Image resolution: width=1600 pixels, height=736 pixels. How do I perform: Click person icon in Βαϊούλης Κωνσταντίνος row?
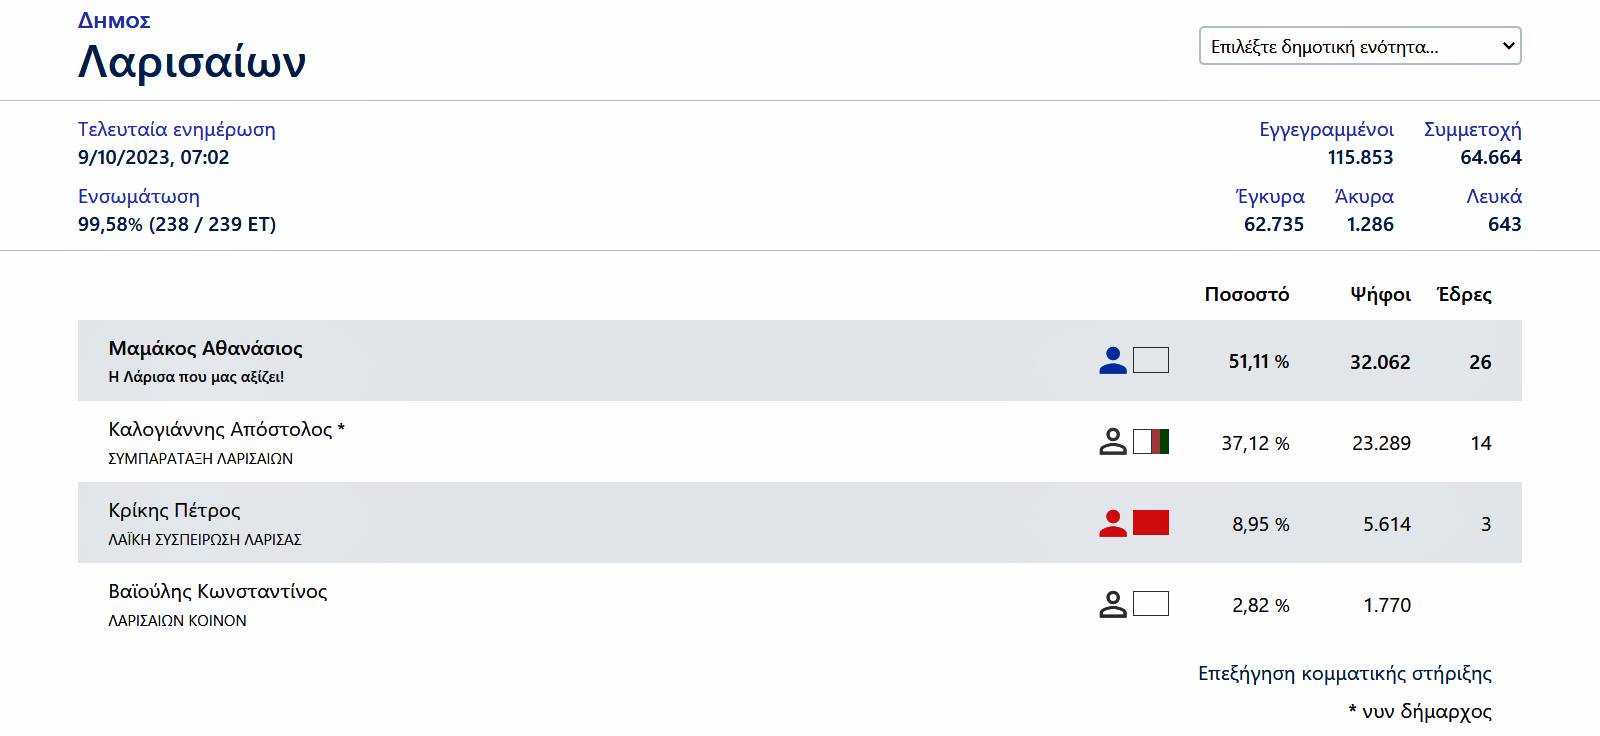click(x=1112, y=604)
